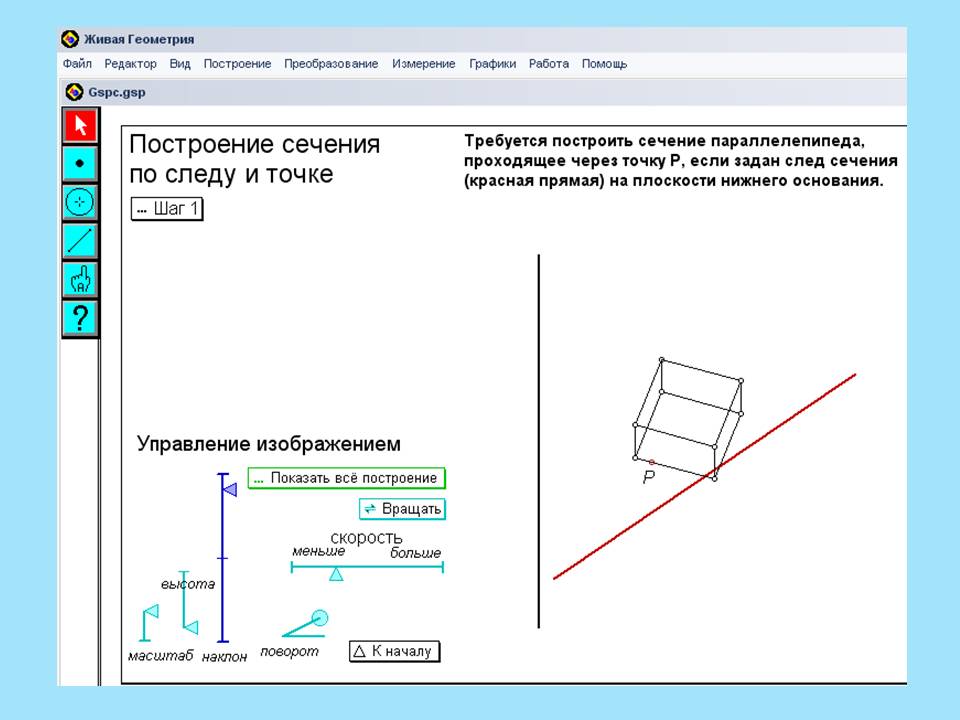Select the Point tool
Viewport: 960px width, 720px height.
coord(80,163)
